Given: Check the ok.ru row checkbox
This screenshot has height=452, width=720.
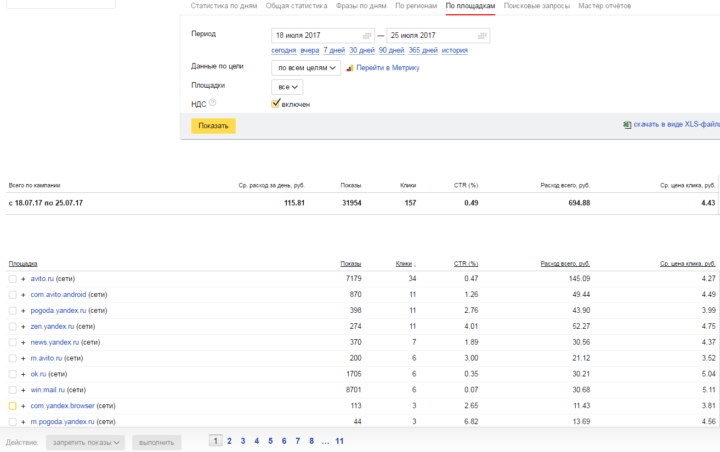Looking at the screenshot, I should (x=12, y=374).
